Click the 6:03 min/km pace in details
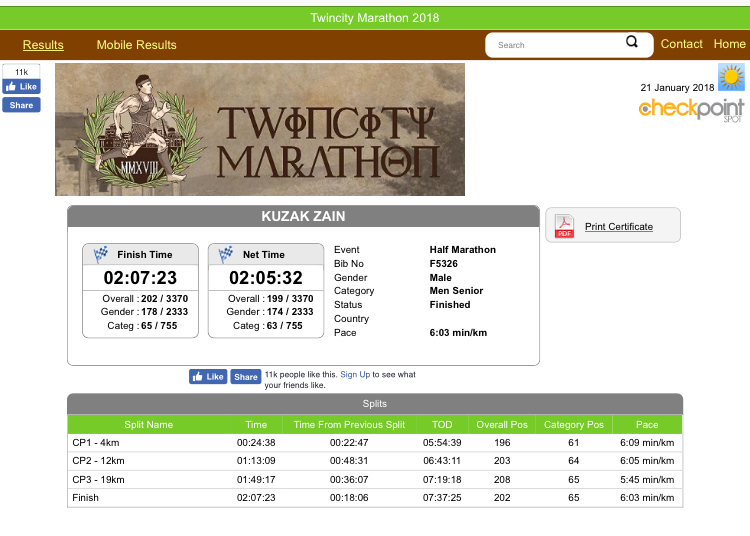The image size is (750, 536). (458, 333)
